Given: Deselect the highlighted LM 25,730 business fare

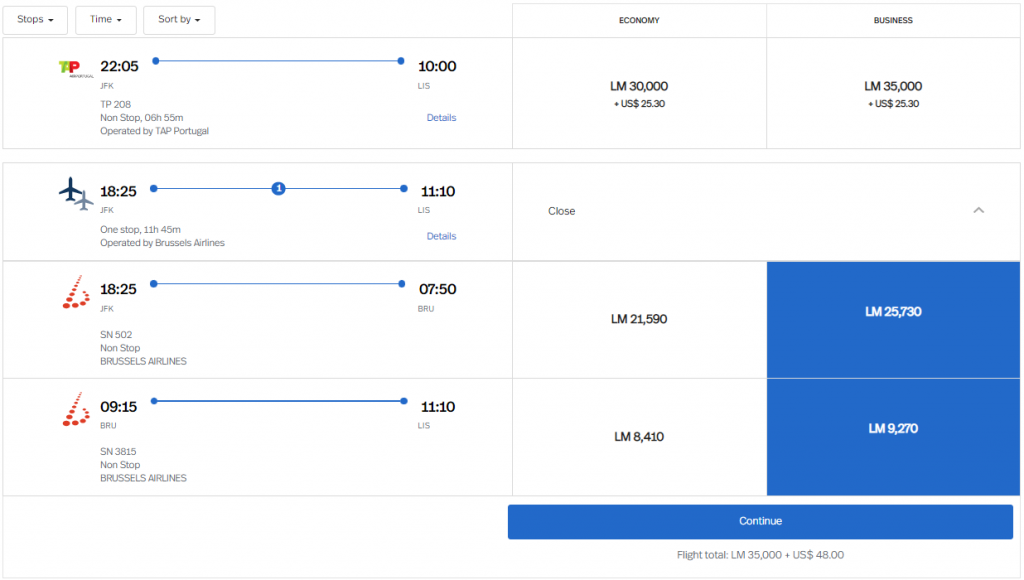Looking at the screenshot, I should pyautogui.click(x=893, y=311).
